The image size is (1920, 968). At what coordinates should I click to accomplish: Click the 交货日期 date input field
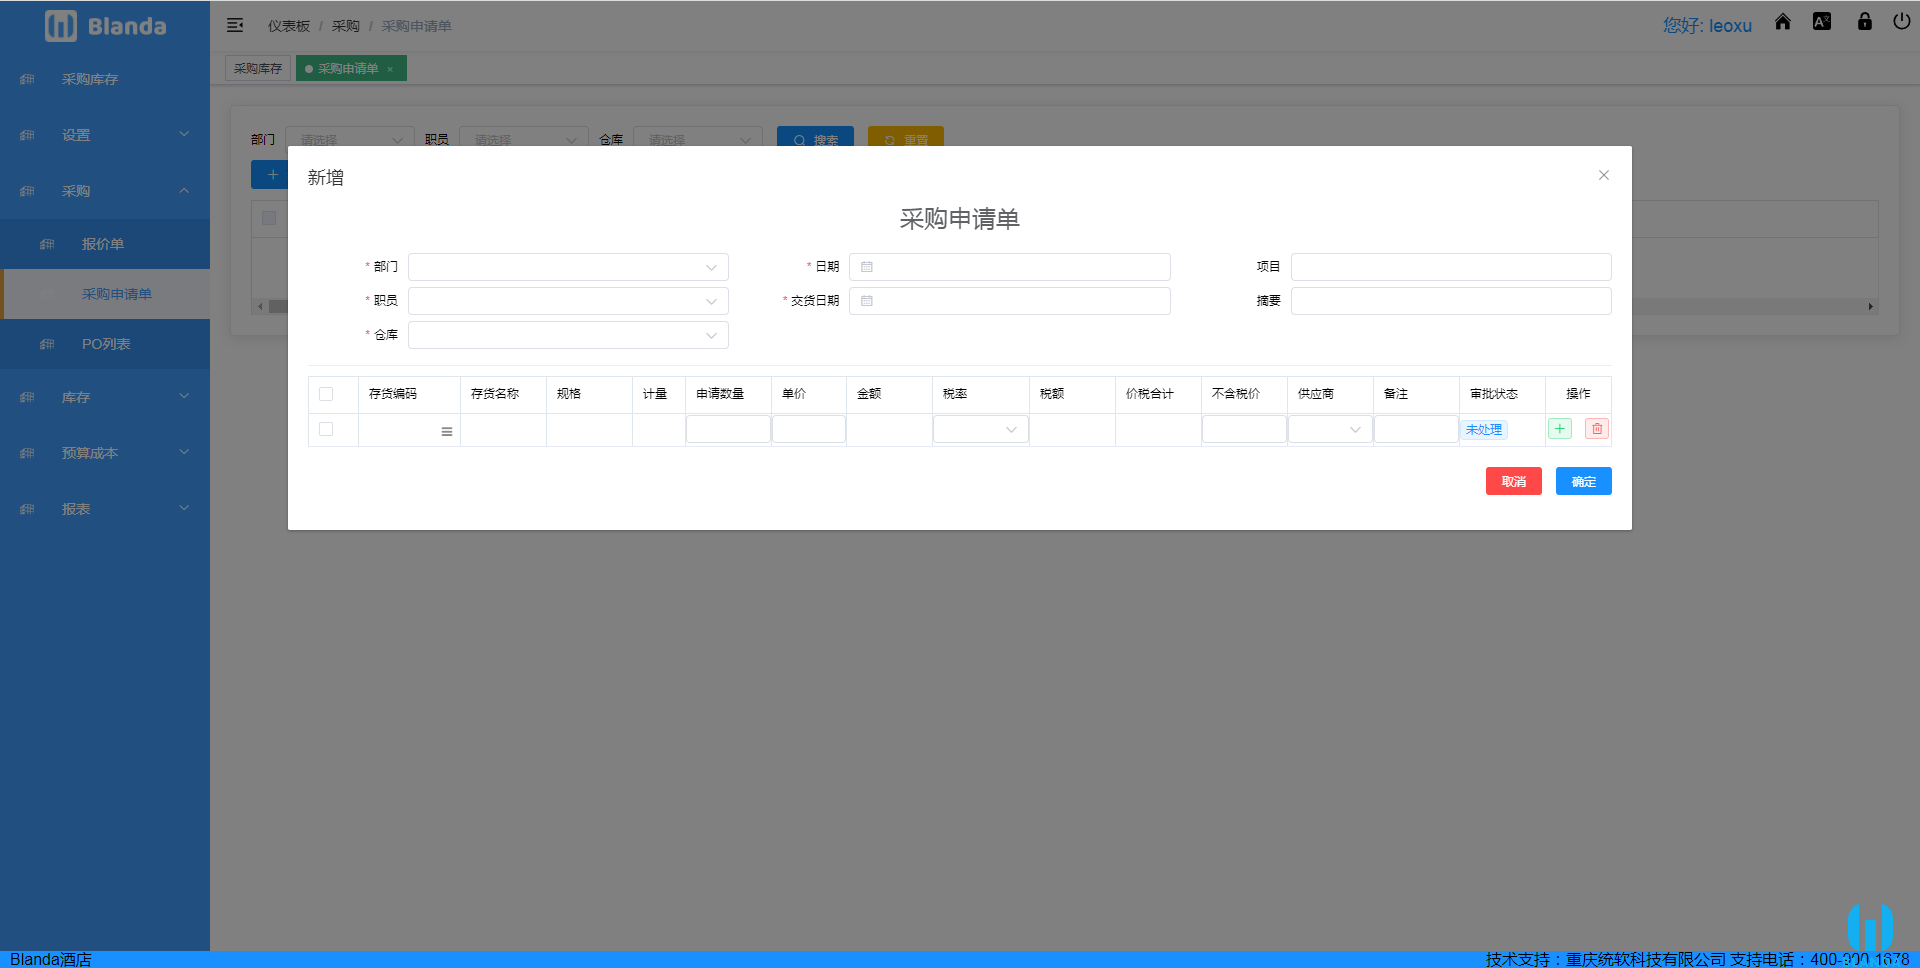(1010, 301)
